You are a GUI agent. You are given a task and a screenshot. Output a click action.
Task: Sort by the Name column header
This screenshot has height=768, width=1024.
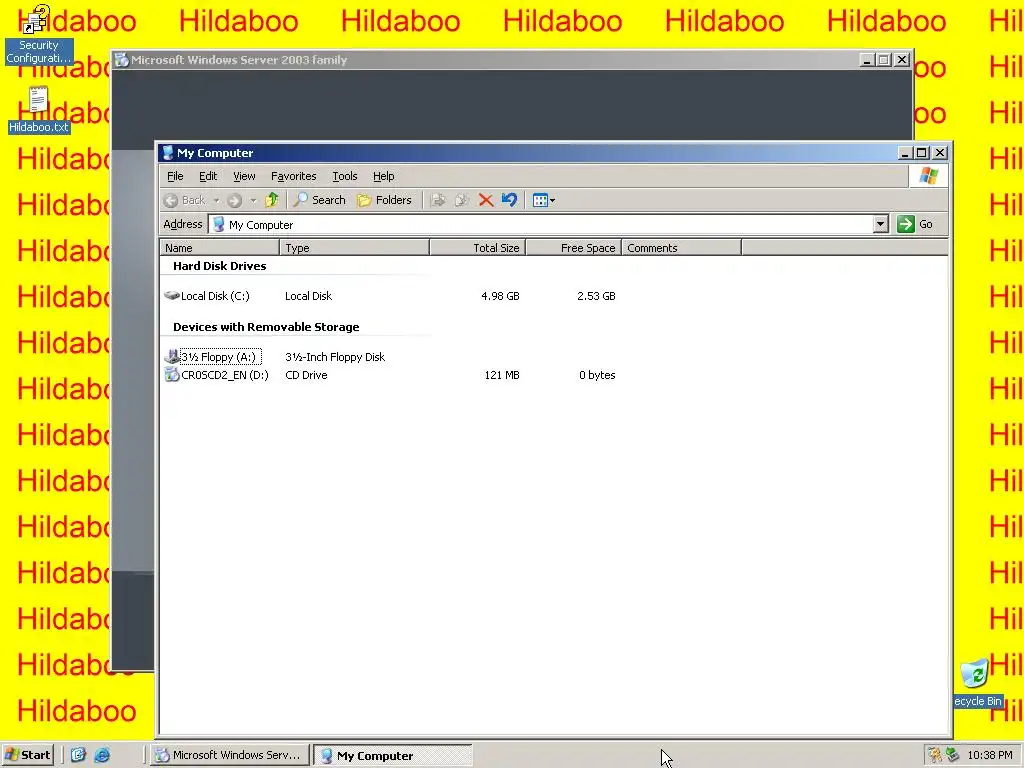click(x=219, y=248)
